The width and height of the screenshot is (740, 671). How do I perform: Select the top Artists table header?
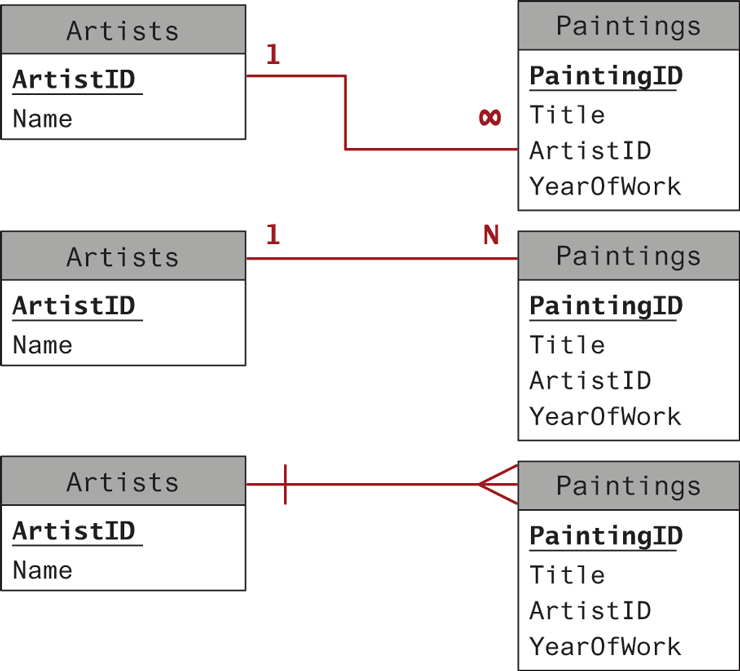[x=123, y=30]
